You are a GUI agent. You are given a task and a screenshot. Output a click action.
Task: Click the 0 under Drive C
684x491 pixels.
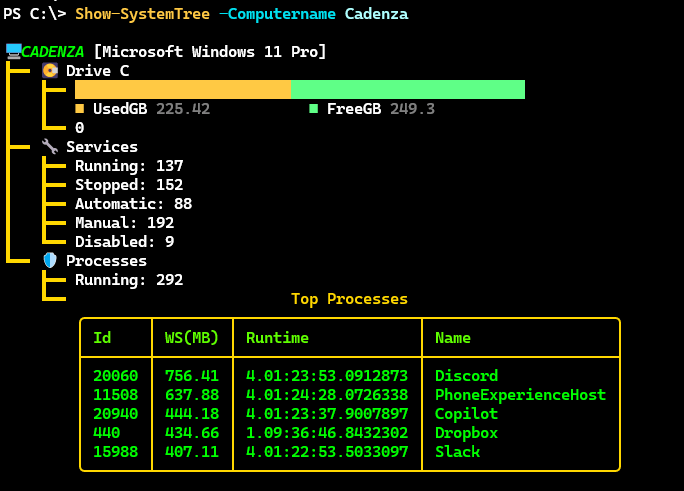point(79,128)
